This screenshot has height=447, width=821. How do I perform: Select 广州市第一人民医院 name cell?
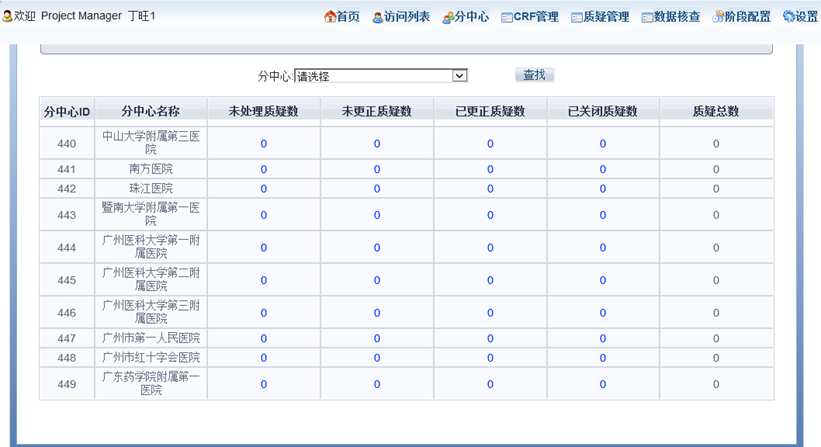[x=151, y=338]
